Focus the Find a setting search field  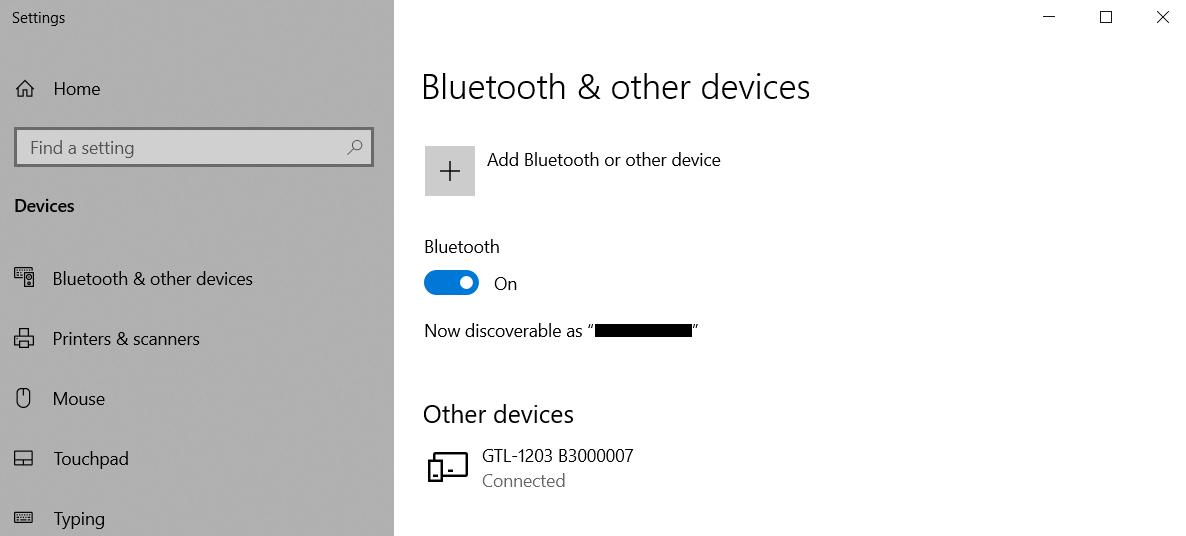pyautogui.click(x=180, y=147)
